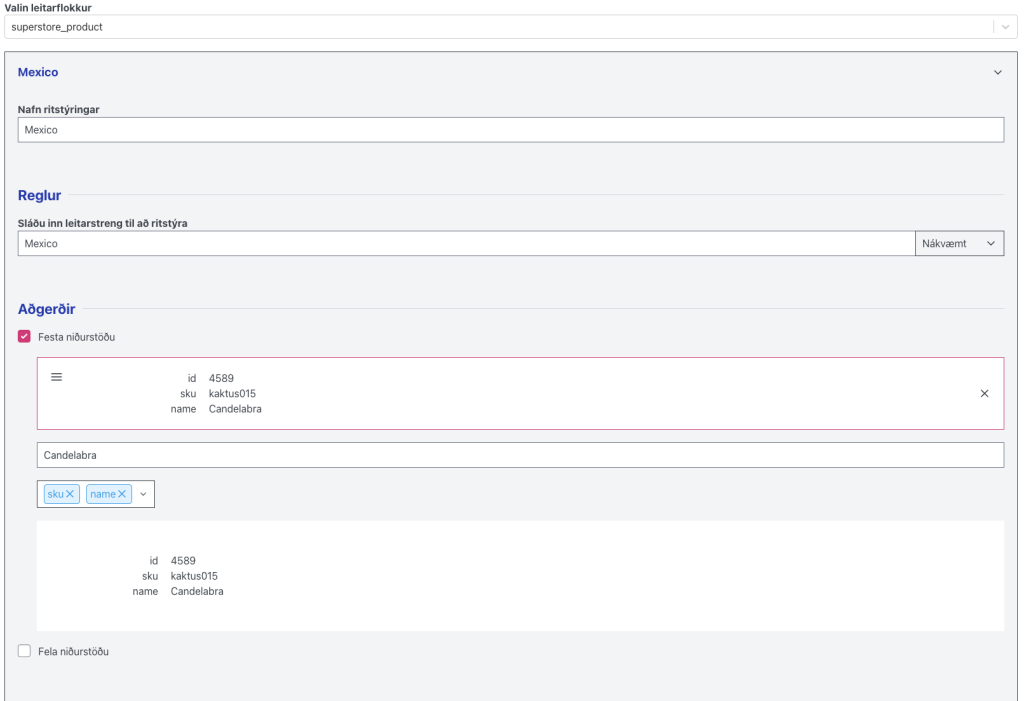Click the chevron arrow in the Valin leitarflokkur selector

(x=1004, y=27)
